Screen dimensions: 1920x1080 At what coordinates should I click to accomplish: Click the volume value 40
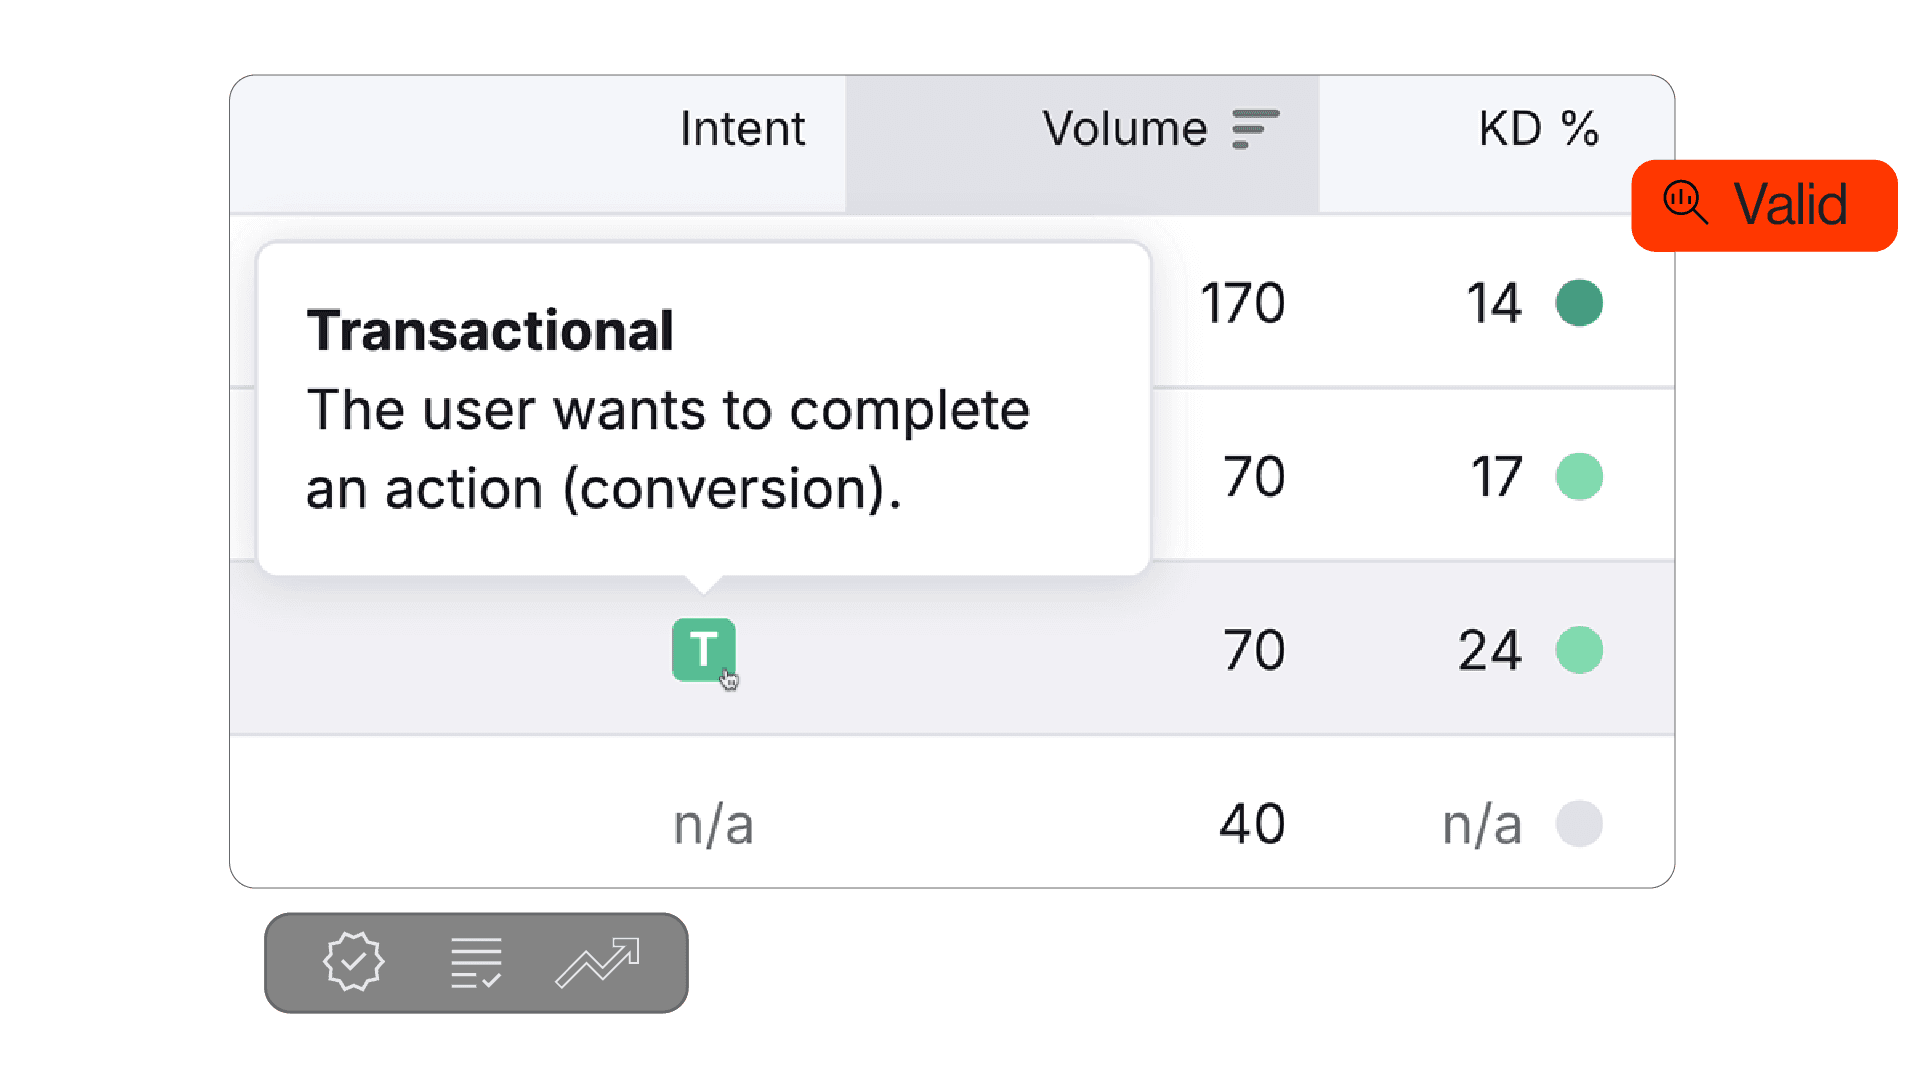pyautogui.click(x=1252, y=824)
